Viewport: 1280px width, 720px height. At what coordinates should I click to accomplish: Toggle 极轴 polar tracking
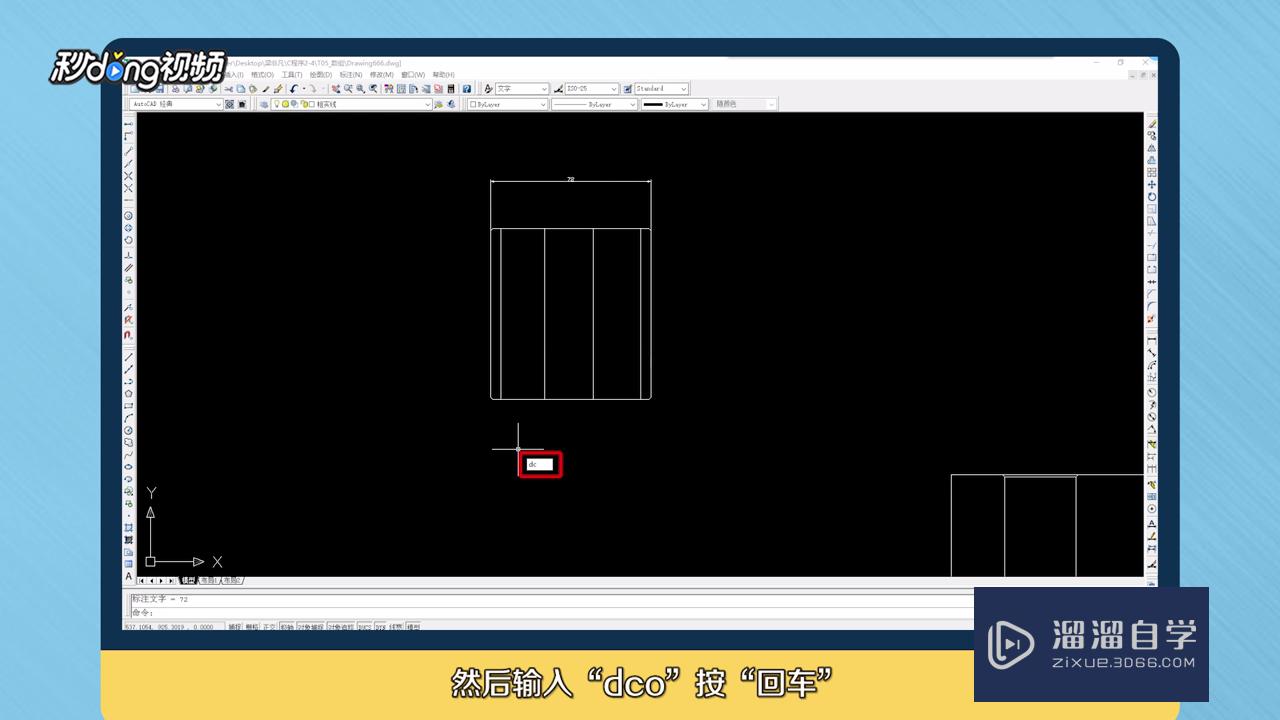287,627
